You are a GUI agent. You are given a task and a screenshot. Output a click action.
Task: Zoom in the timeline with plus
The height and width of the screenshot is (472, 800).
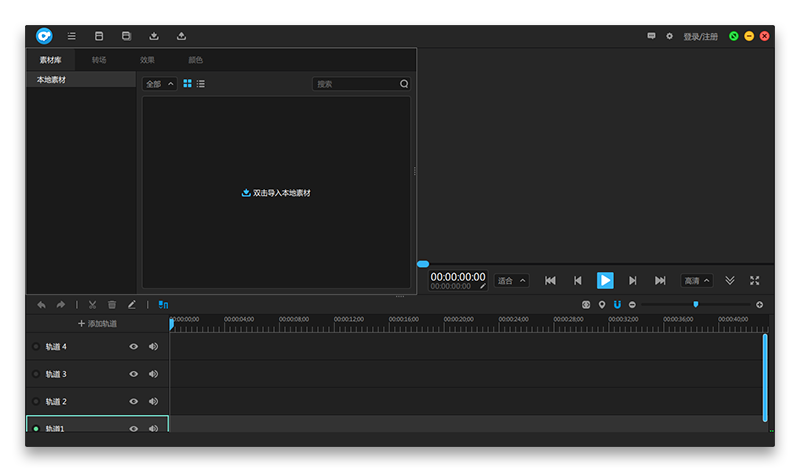(x=760, y=305)
